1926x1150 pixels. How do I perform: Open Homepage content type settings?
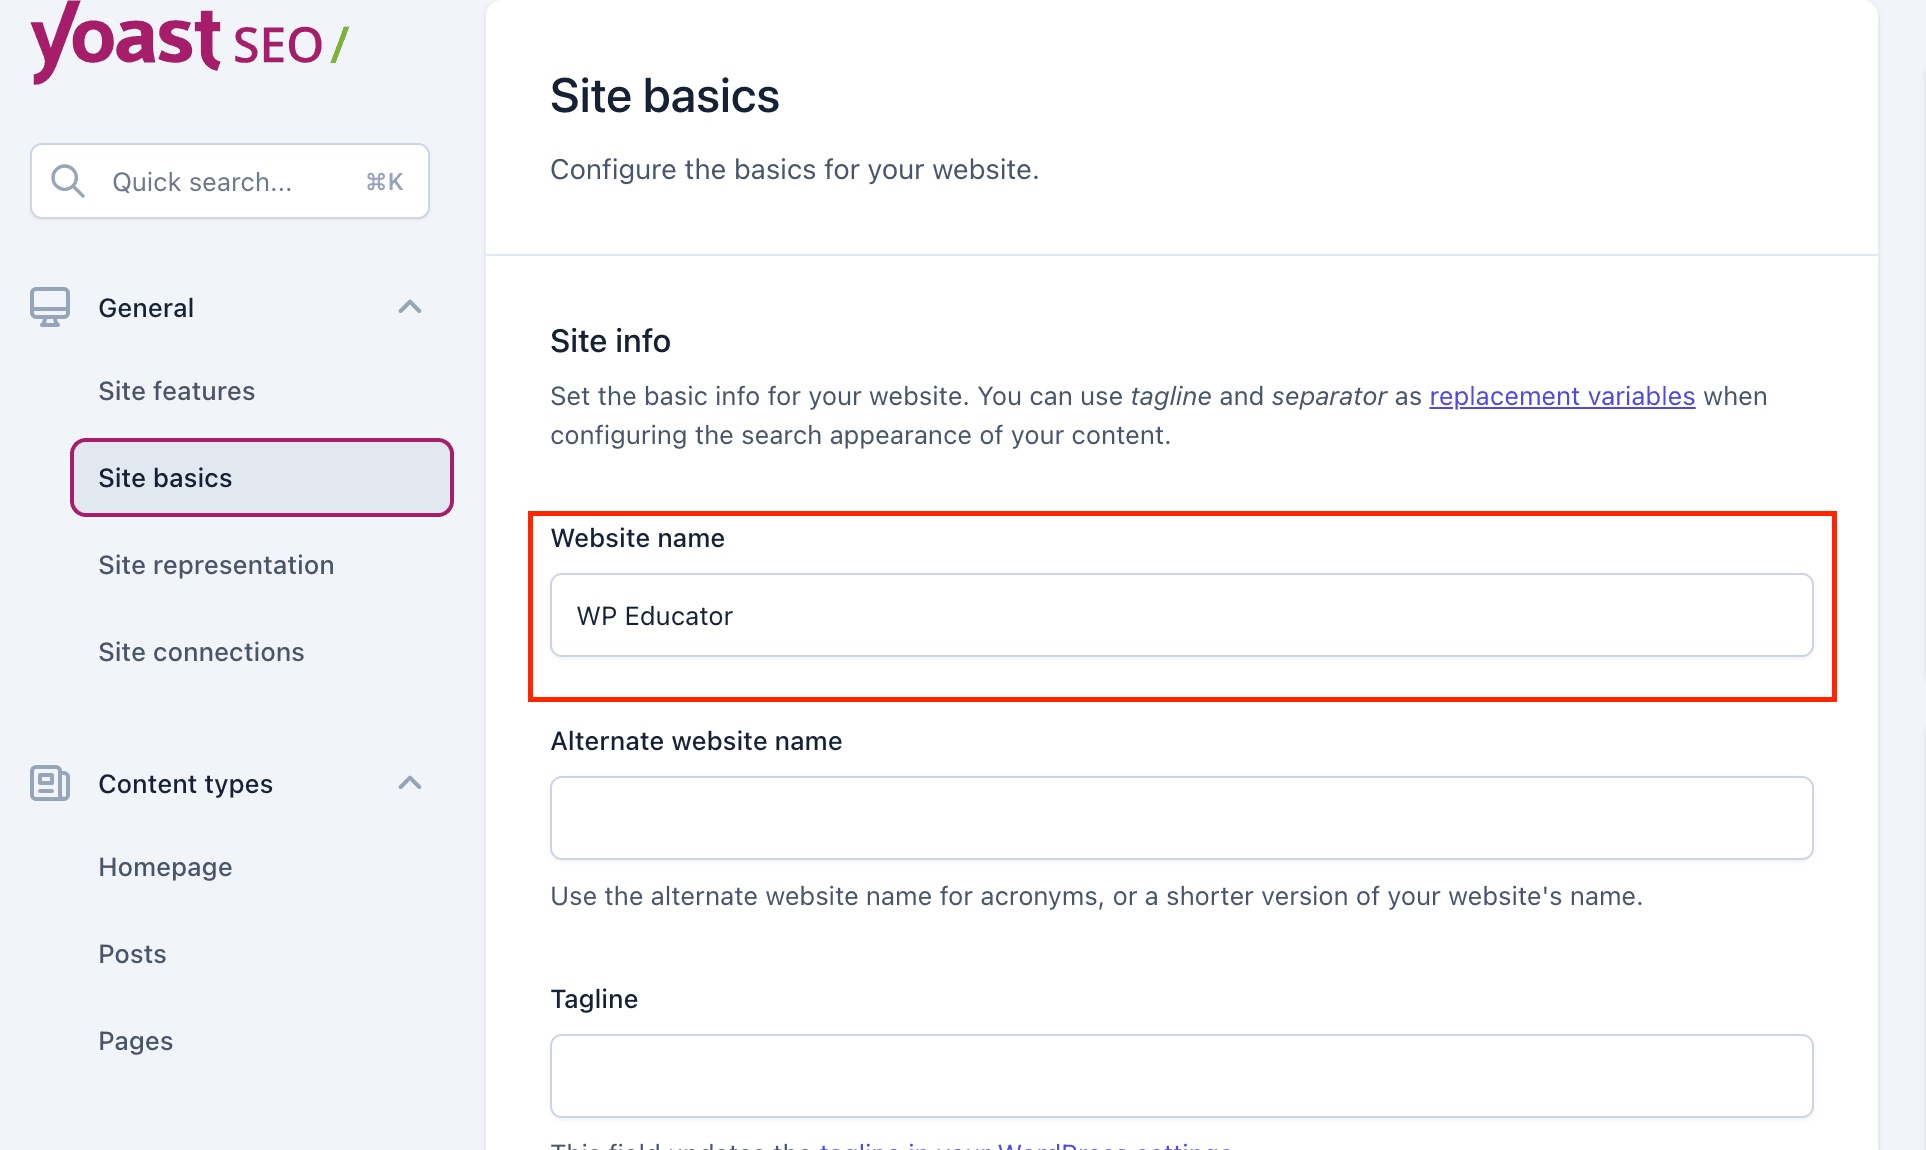(x=165, y=867)
